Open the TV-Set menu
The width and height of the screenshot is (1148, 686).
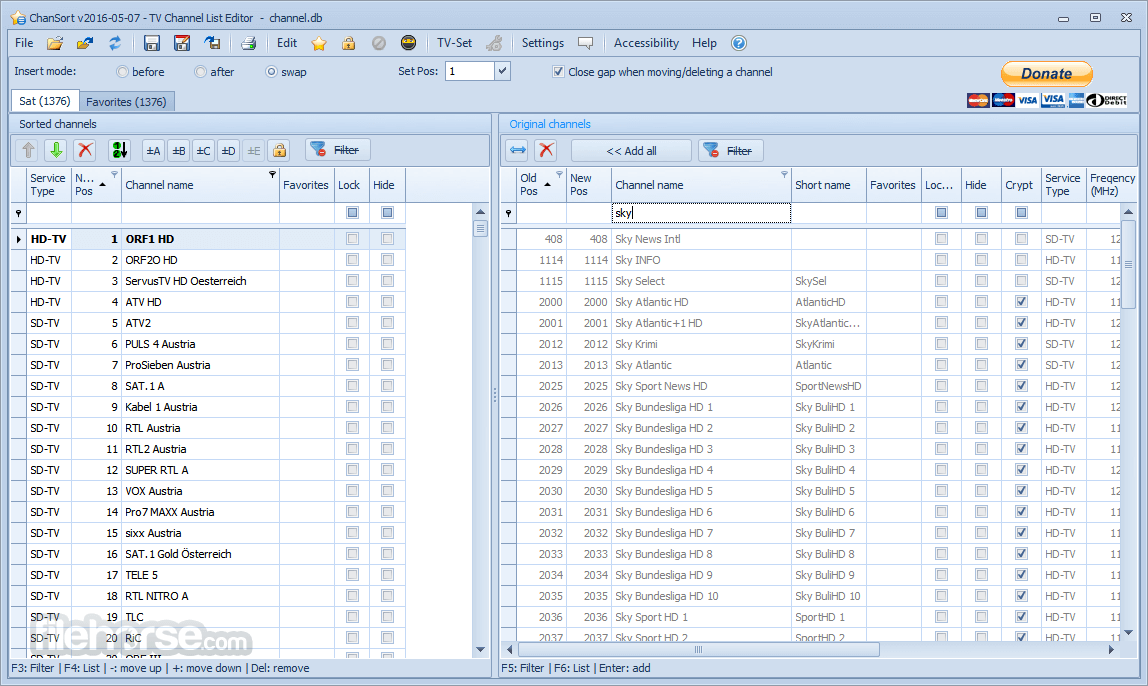pos(455,43)
